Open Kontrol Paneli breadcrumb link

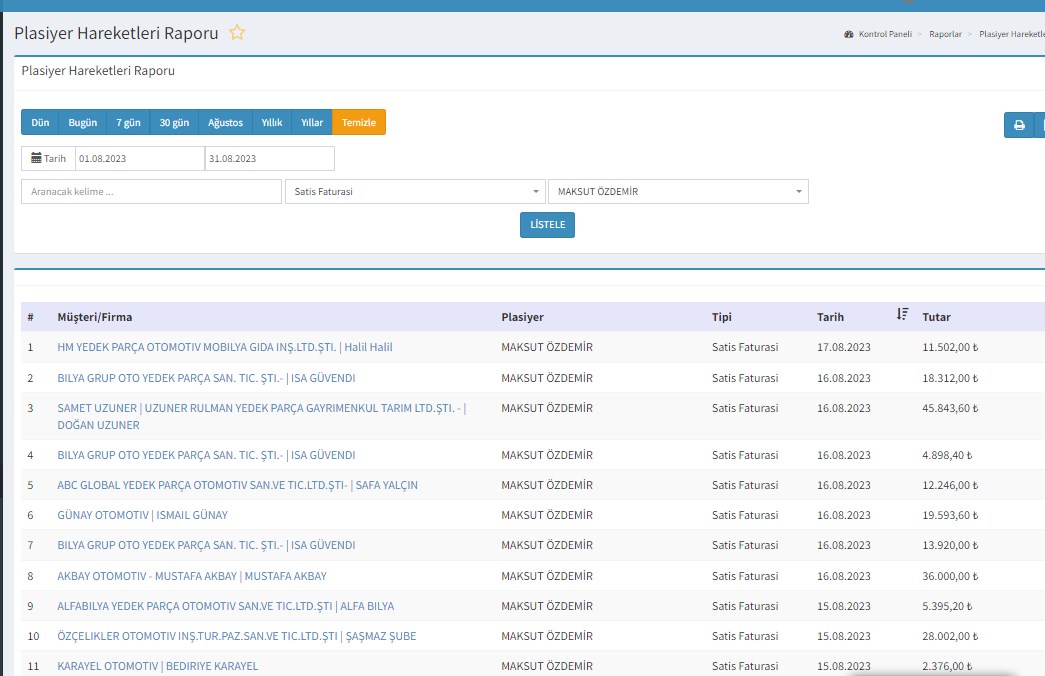click(x=885, y=34)
